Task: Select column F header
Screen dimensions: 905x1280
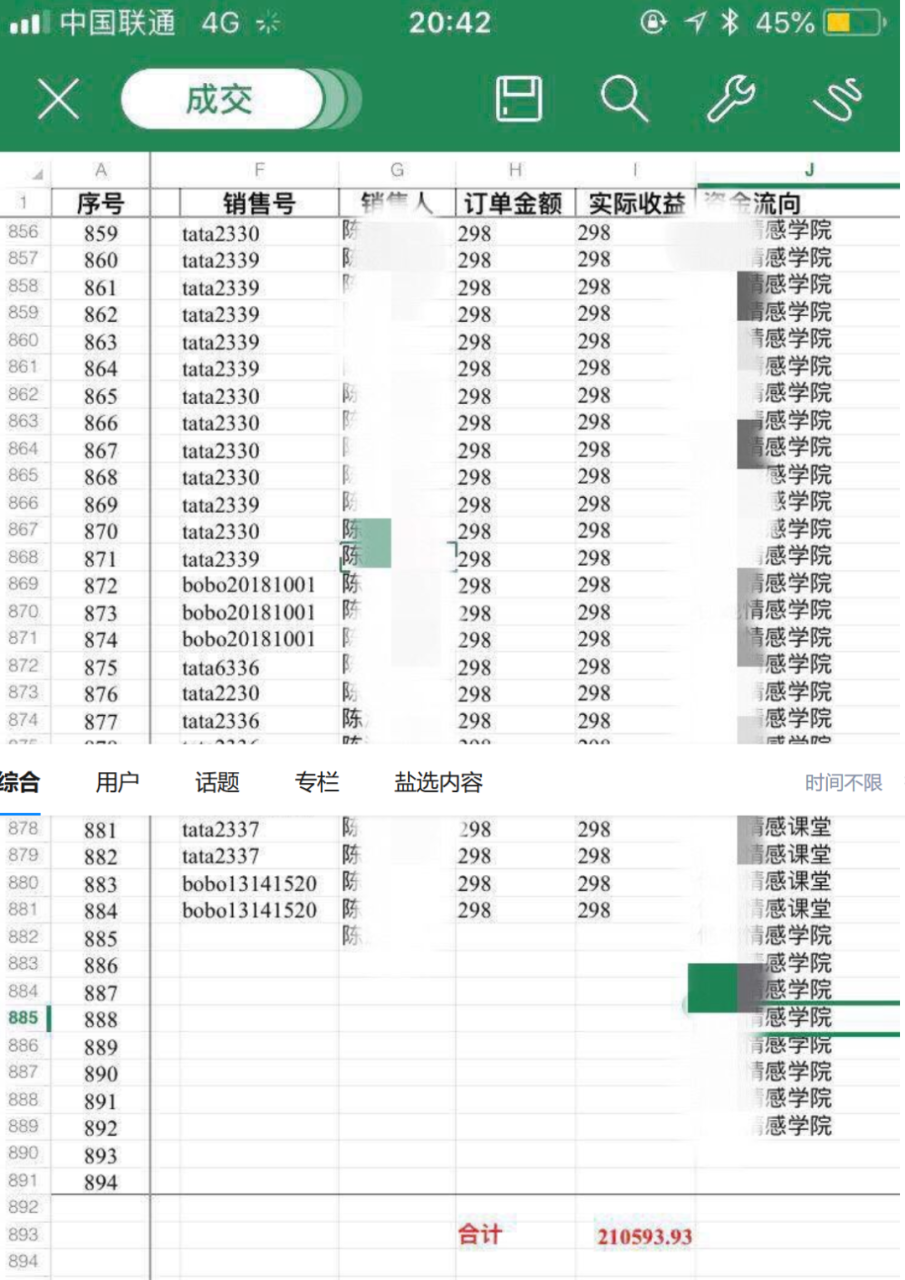Action: (x=259, y=171)
